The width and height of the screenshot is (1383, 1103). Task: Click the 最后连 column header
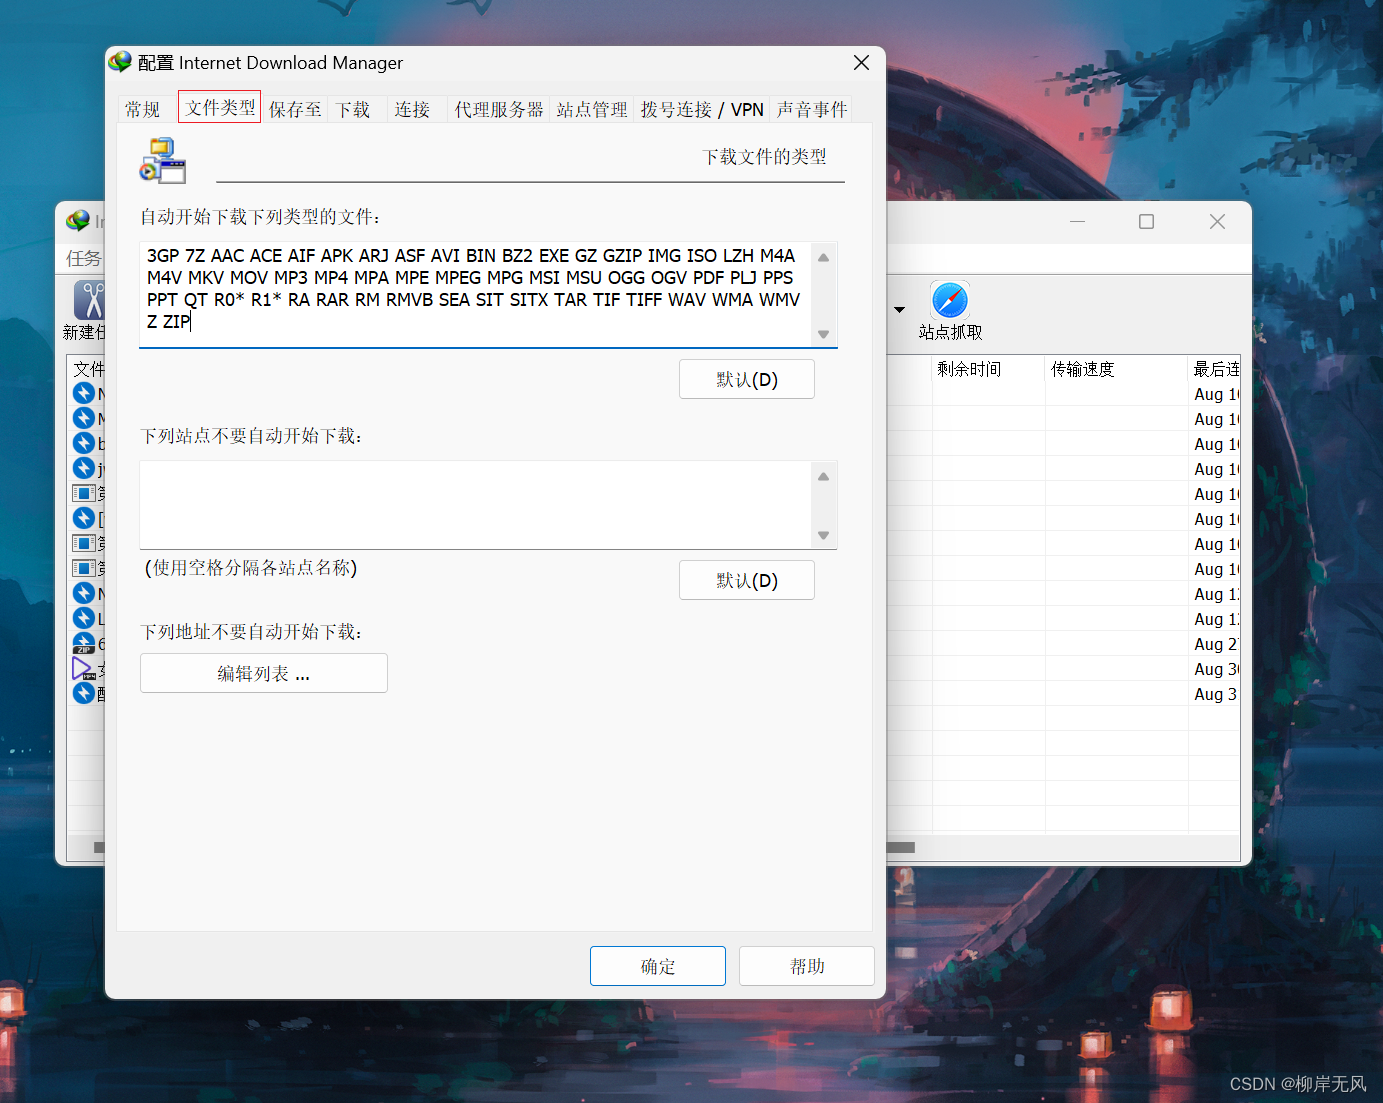point(1215,369)
